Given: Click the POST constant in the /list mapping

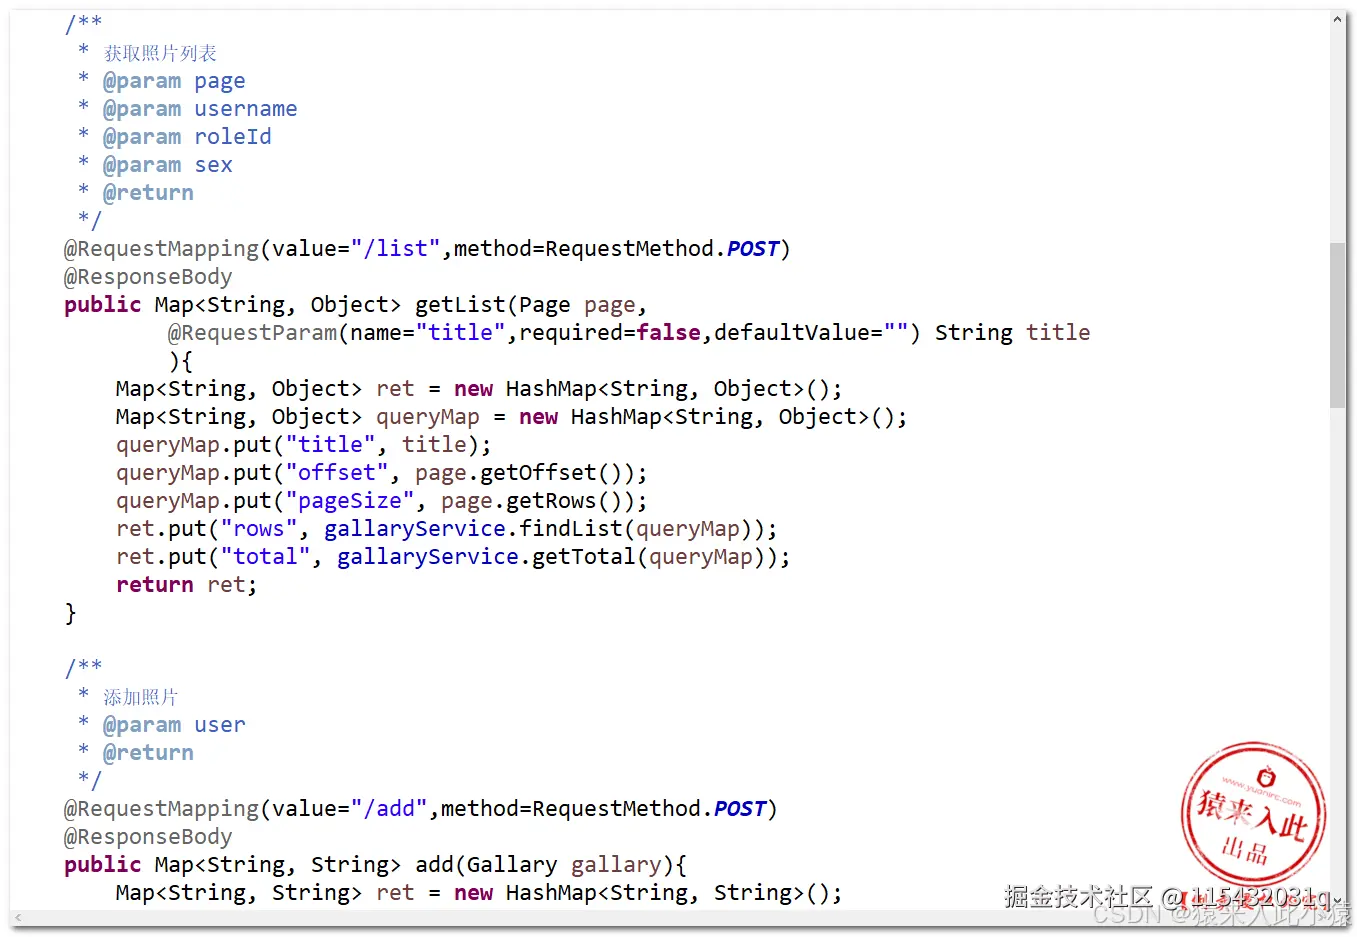Looking at the screenshot, I should pos(753,248).
